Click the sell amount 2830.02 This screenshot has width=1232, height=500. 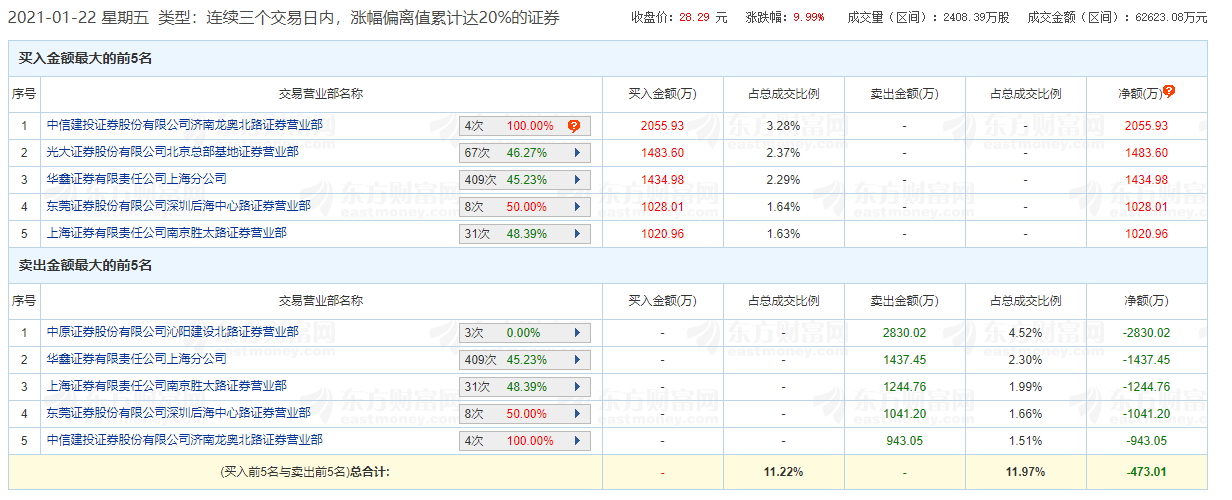click(904, 333)
